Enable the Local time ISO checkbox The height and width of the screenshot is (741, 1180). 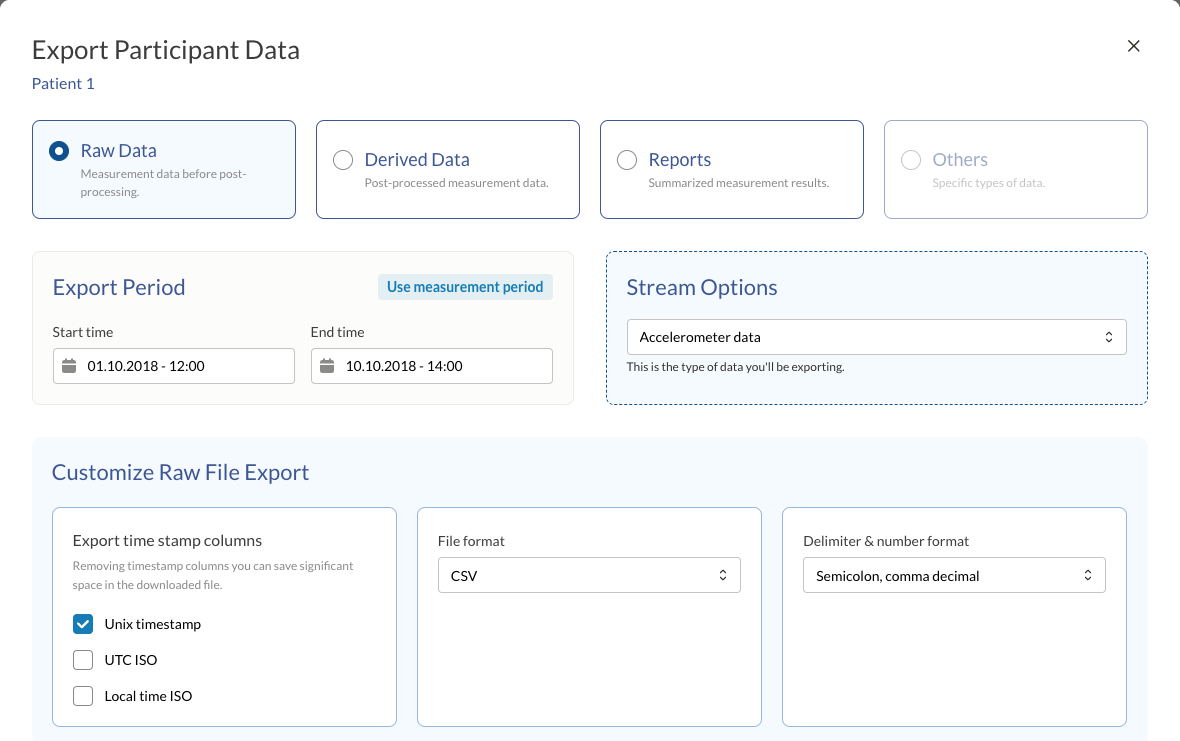coord(83,696)
